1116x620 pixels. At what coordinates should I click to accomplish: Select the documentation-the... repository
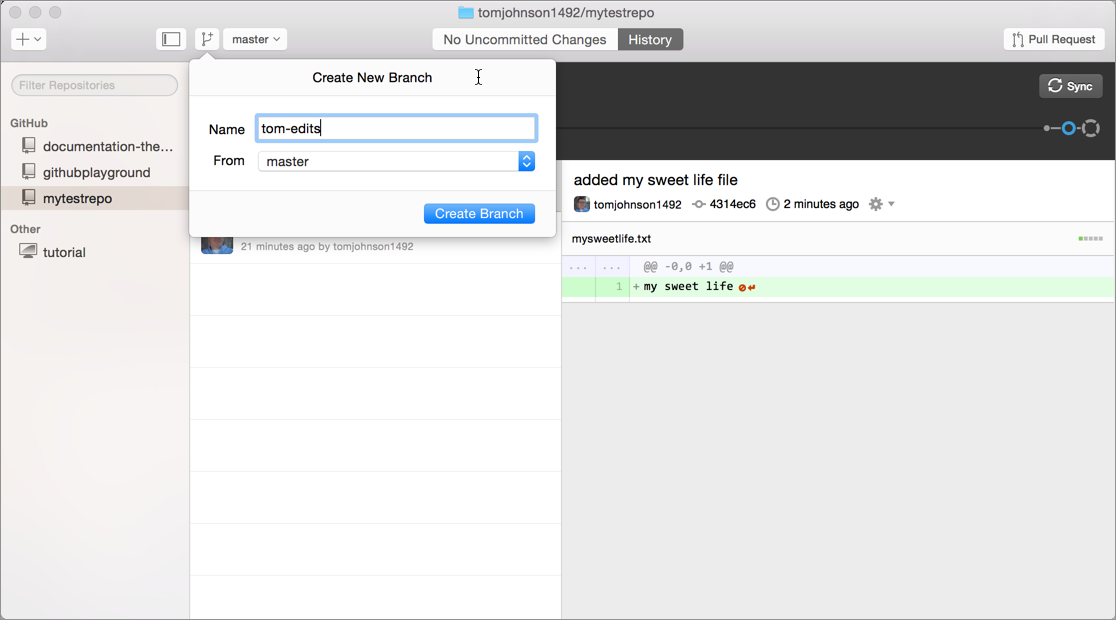[107, 146]
